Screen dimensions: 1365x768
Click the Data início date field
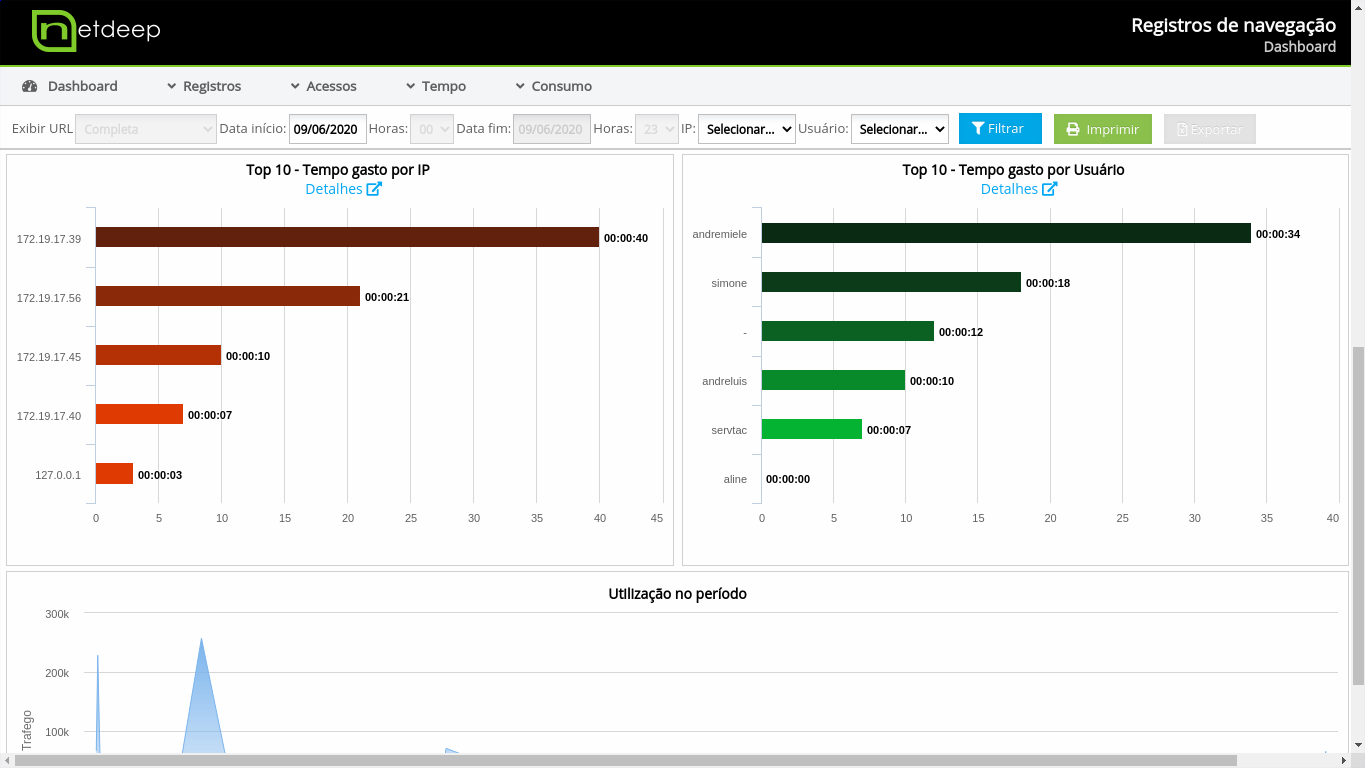point(327,129)
